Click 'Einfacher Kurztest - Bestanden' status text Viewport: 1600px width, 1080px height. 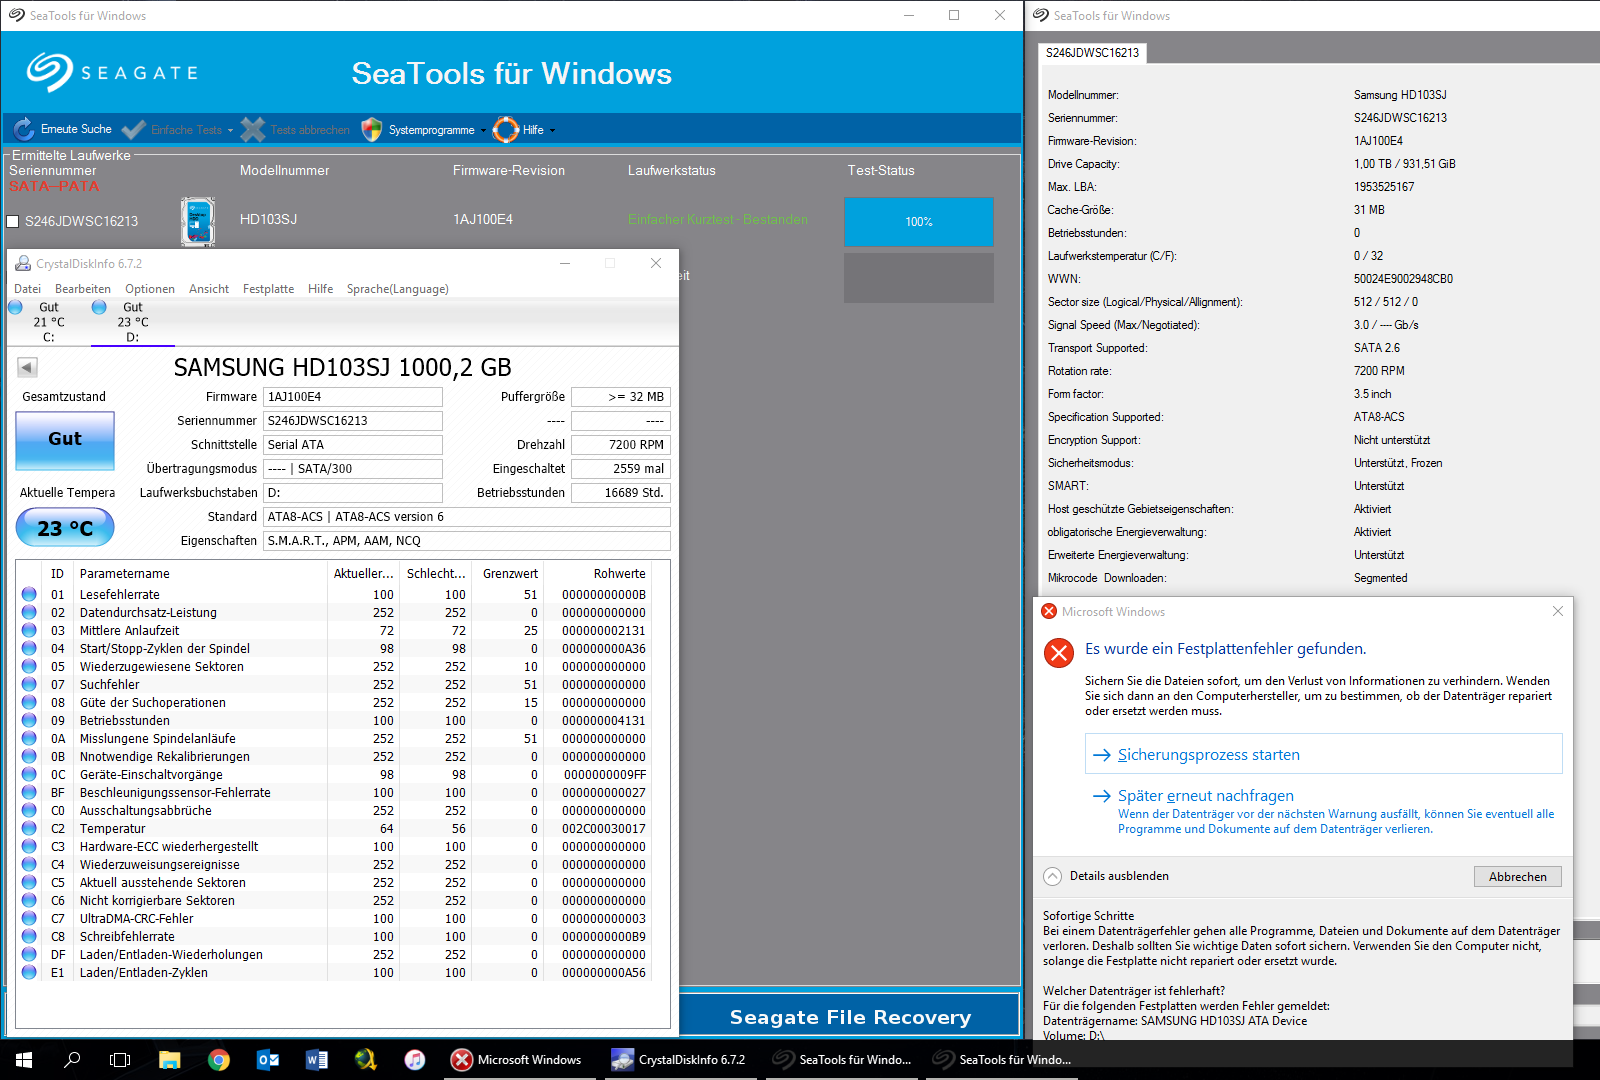[x=718, y=220]
